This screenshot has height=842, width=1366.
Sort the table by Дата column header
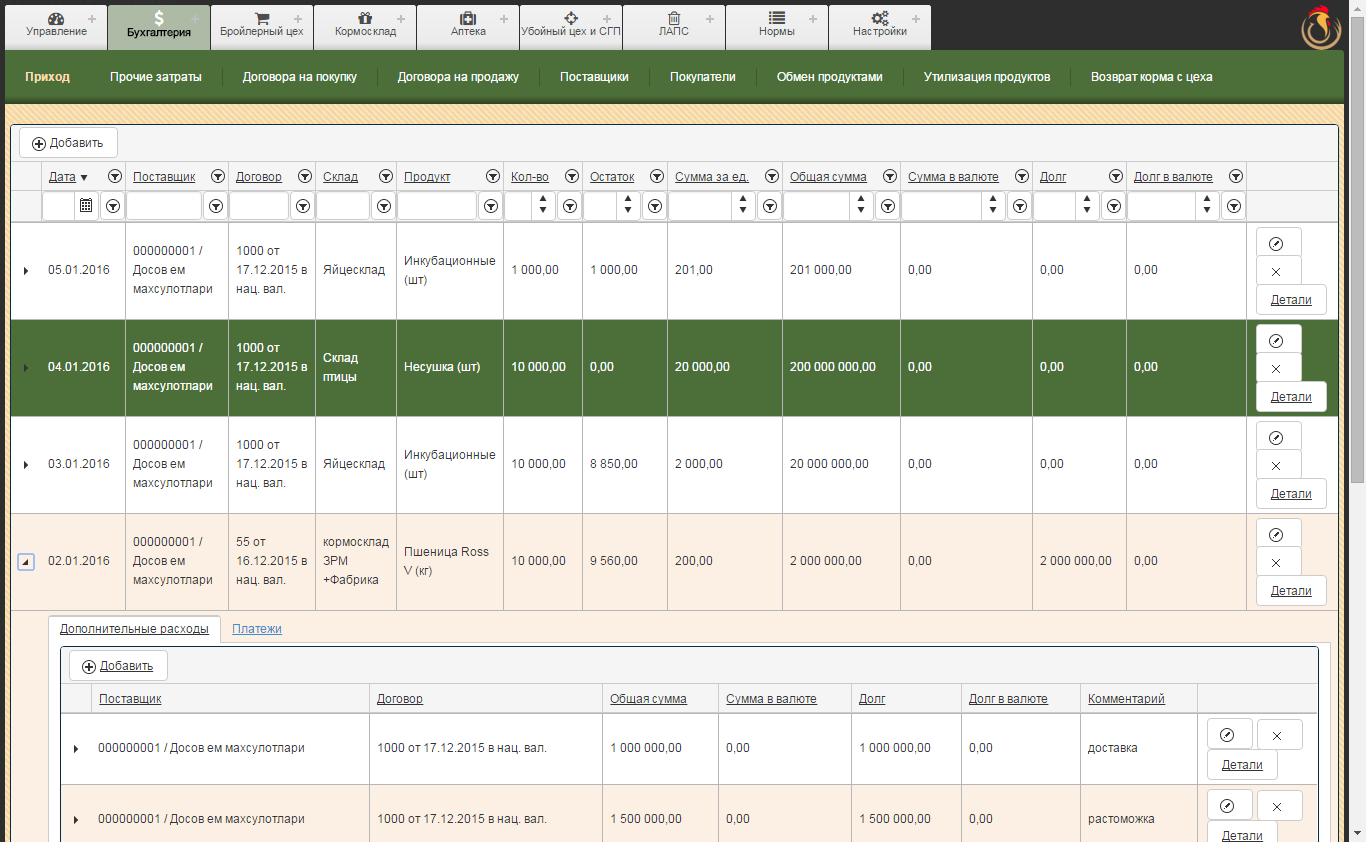click(62, 177)
